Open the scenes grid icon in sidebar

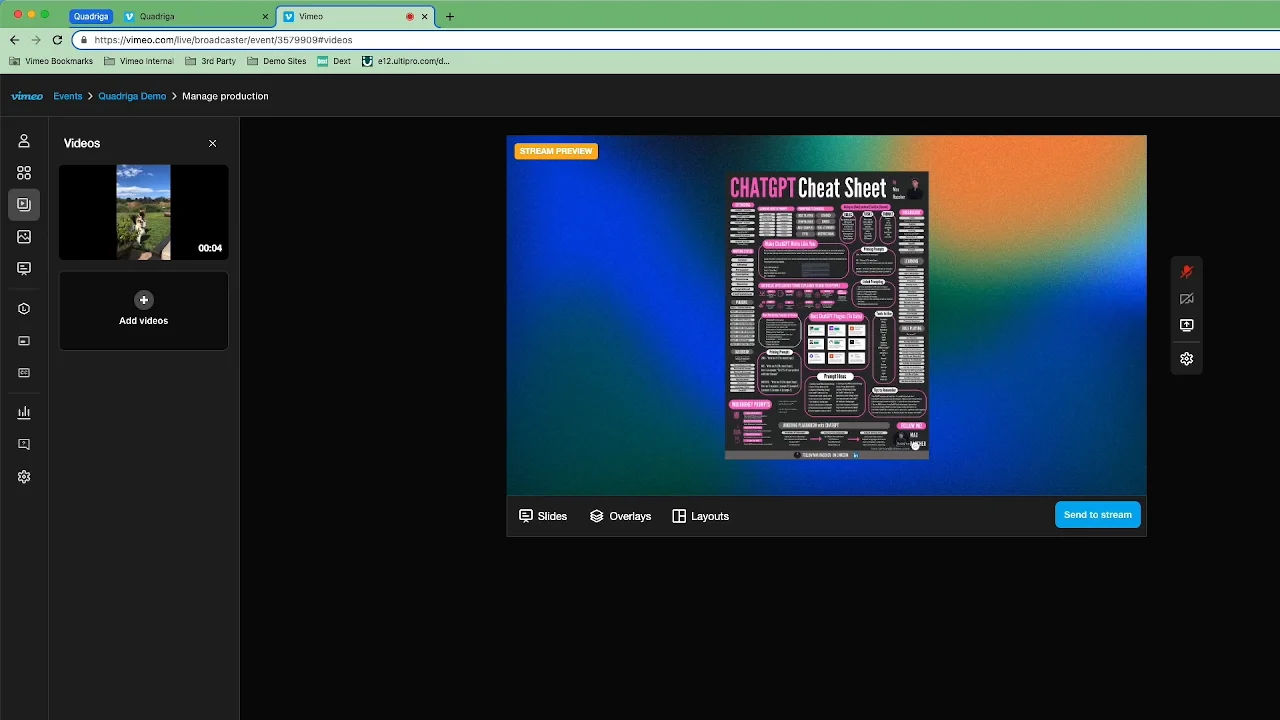click(24, 173)
